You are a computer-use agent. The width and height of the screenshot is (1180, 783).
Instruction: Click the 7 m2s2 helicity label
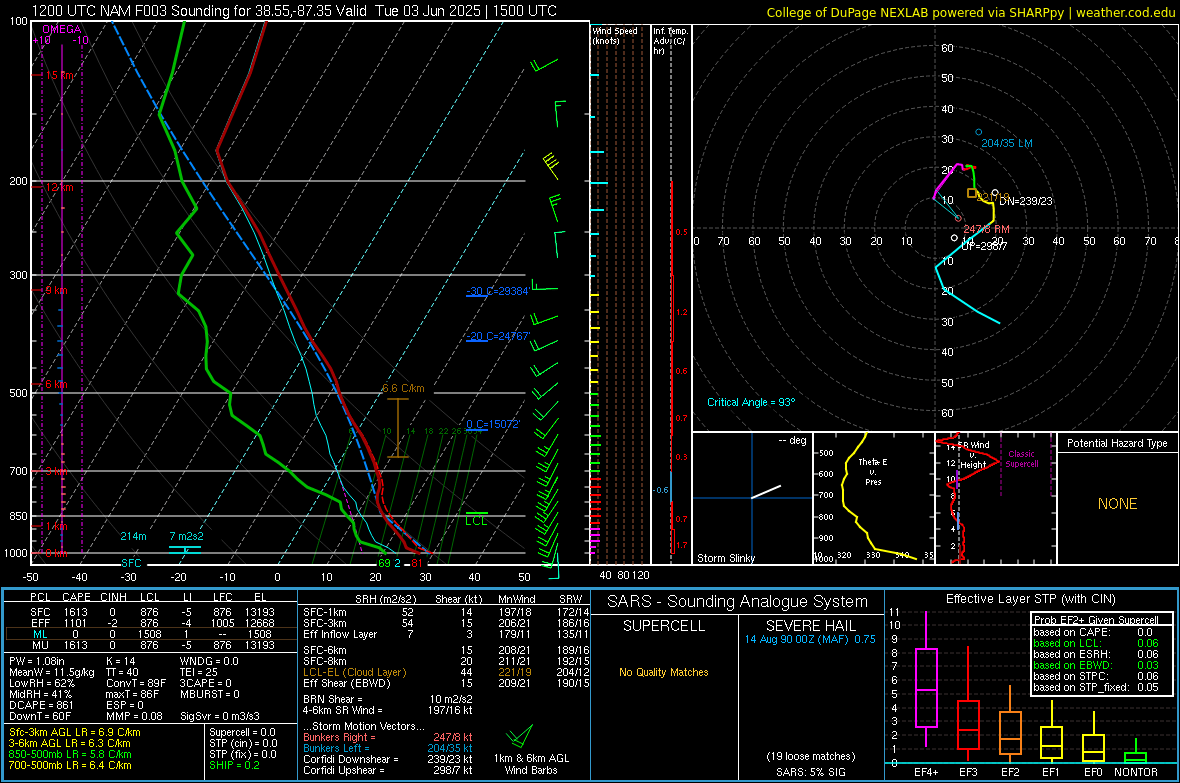[x=187, y=536]
